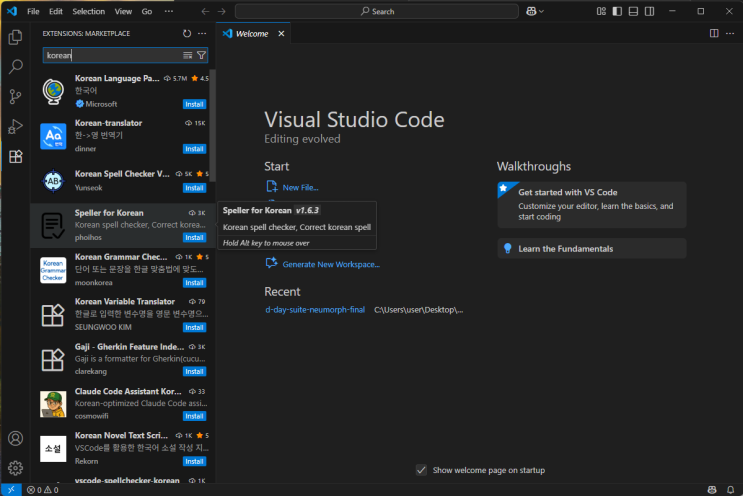The height and width of the screenshot is (496, 743).
Task: Open errors and warnings status item
Action: (43, 490)
